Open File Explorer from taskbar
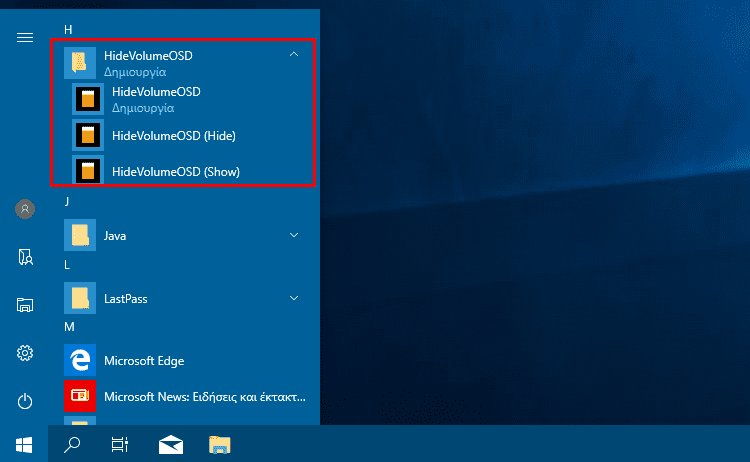This screenshot has height=462, width=750. (220, 445)
